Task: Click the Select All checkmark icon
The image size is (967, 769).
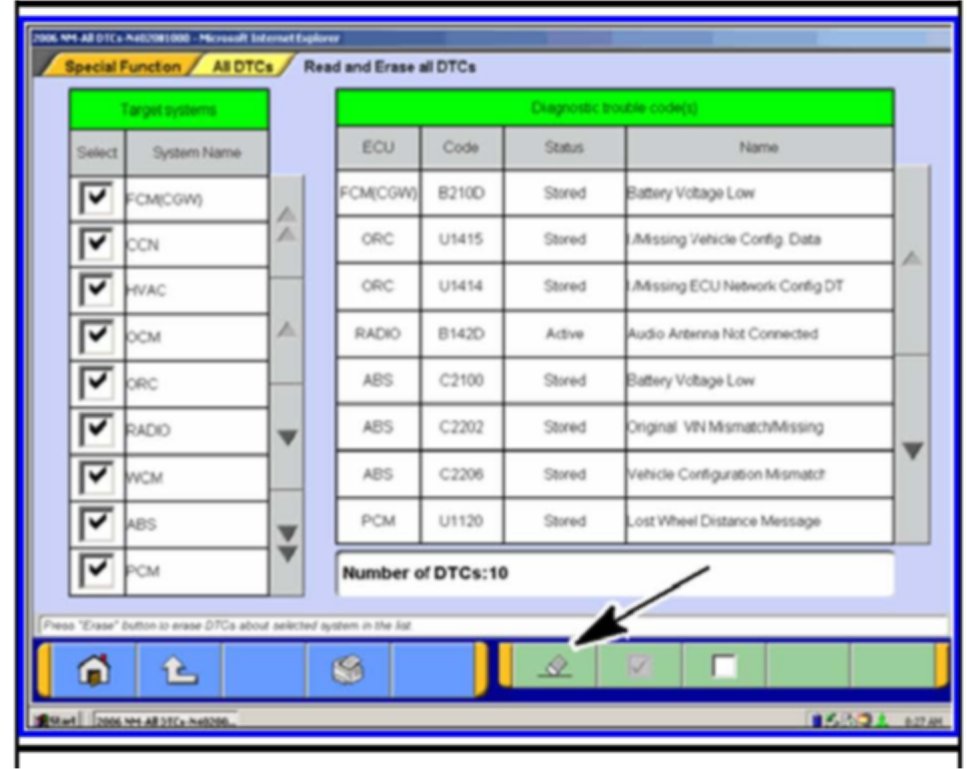Action: click(639, 665)
